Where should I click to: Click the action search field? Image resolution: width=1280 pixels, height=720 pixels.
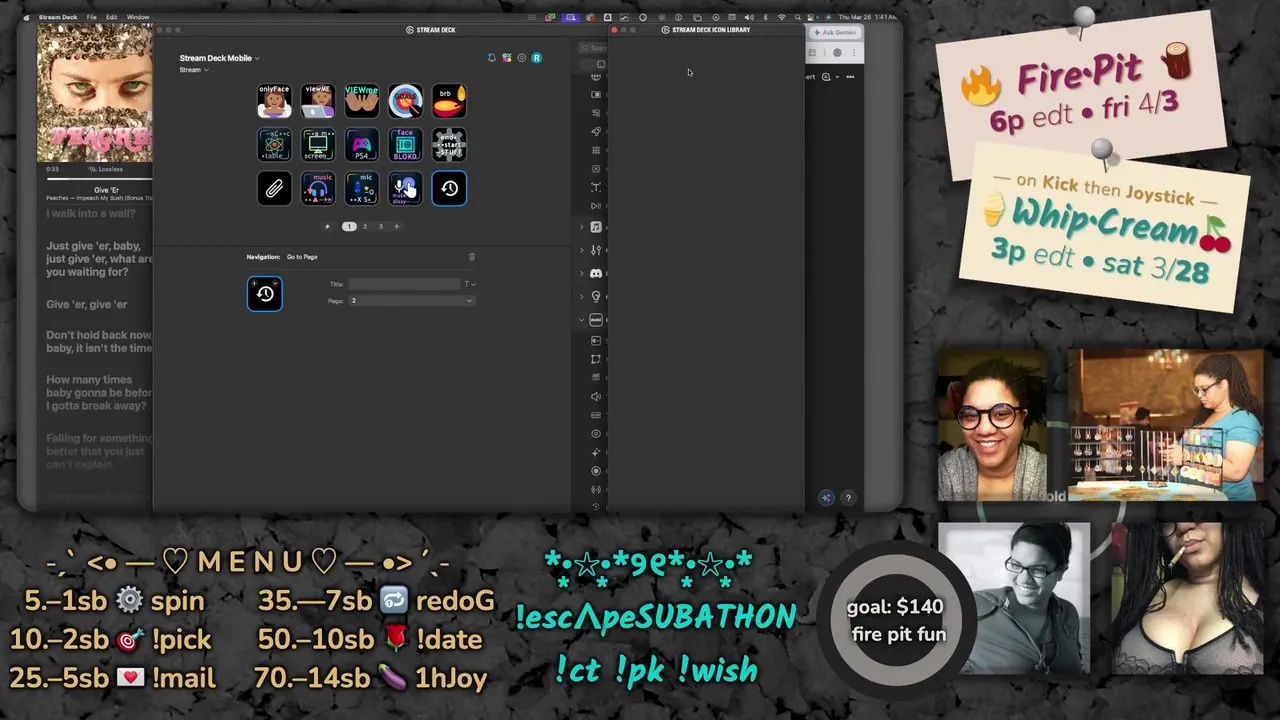point(592,47)
